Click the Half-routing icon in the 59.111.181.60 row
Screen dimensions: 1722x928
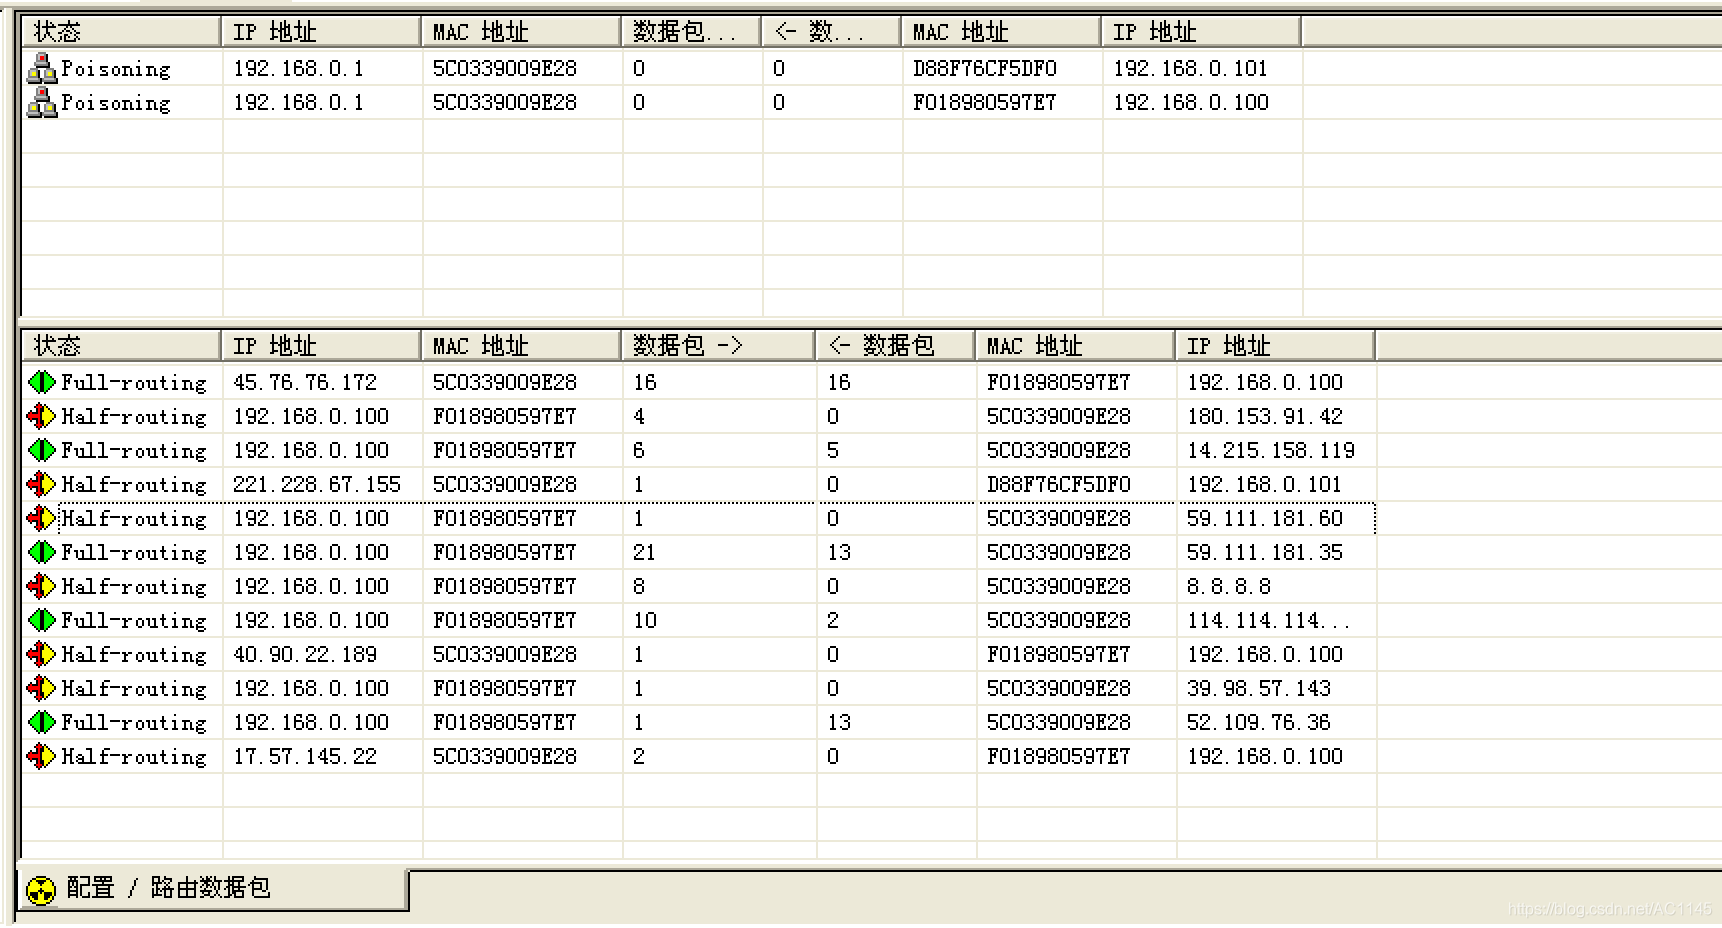[42, 518]
